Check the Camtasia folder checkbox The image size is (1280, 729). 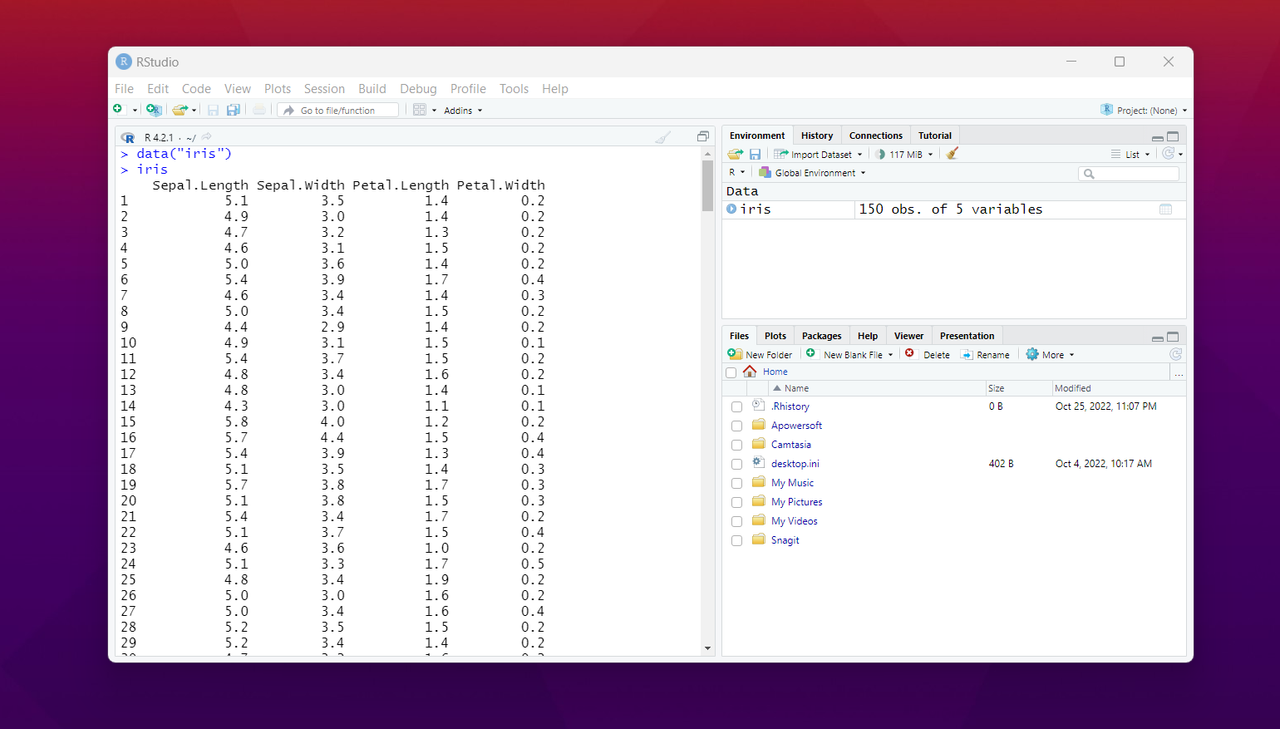coord(737,445)
